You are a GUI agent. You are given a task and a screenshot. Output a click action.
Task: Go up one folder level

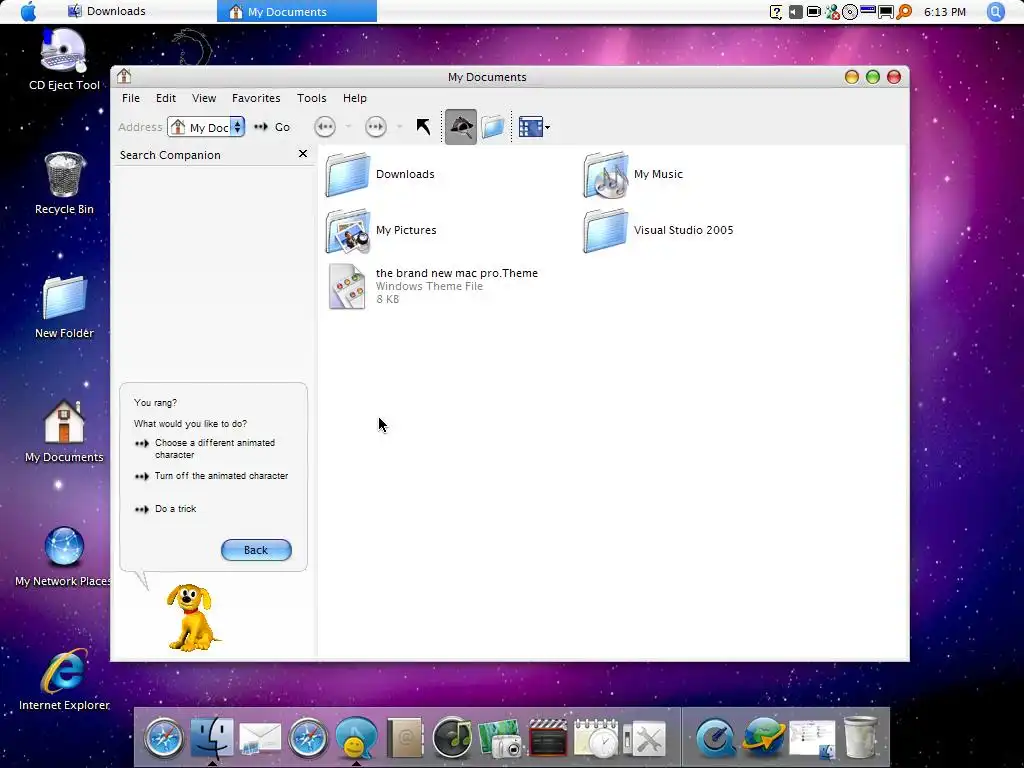(x=423, y=127)
